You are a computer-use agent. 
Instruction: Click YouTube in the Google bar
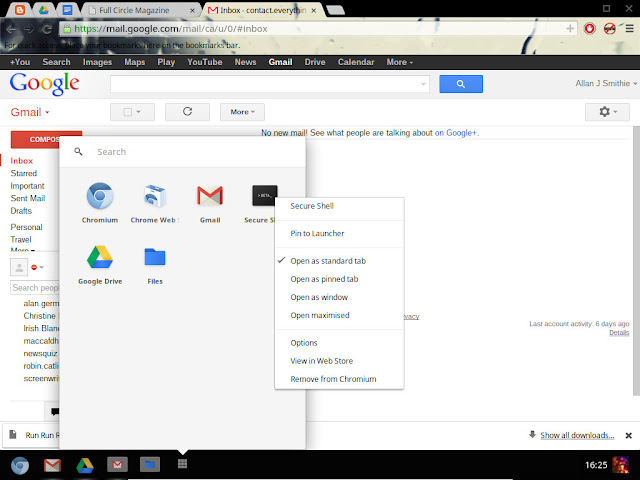(204, 62)
